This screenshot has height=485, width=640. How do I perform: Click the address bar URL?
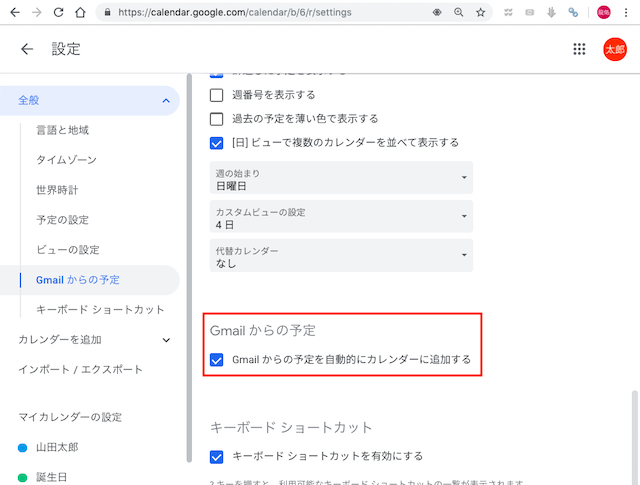[x=235, y=12]
